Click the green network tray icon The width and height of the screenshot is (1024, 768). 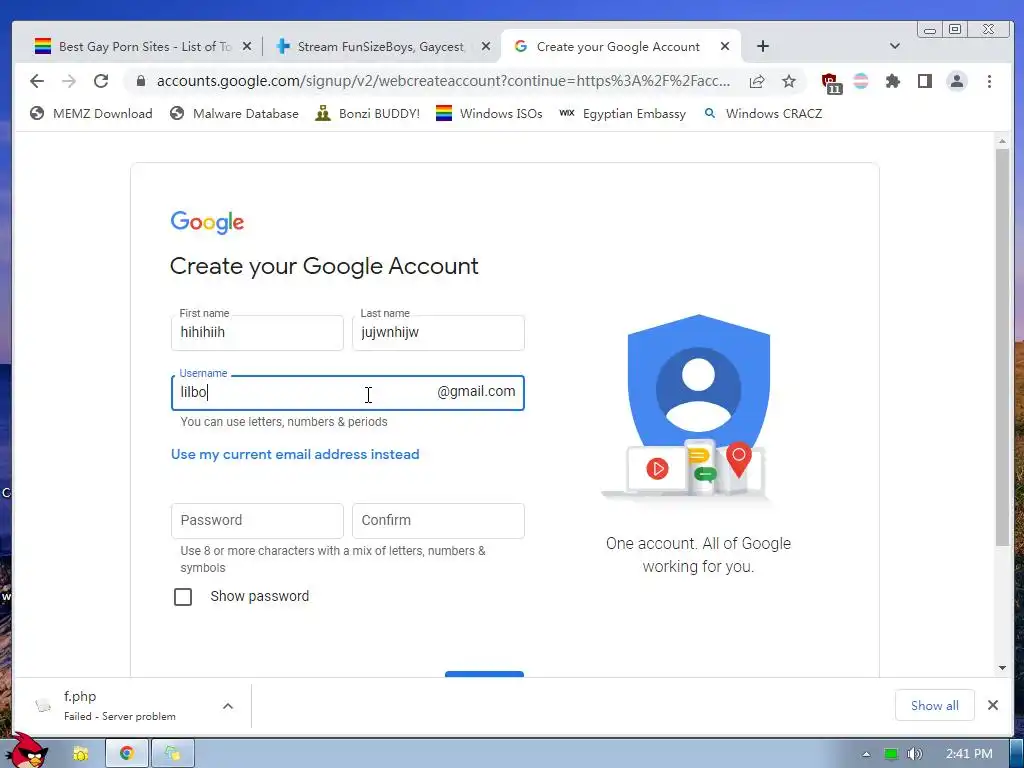pyautogui.click(x=891, y=754)
